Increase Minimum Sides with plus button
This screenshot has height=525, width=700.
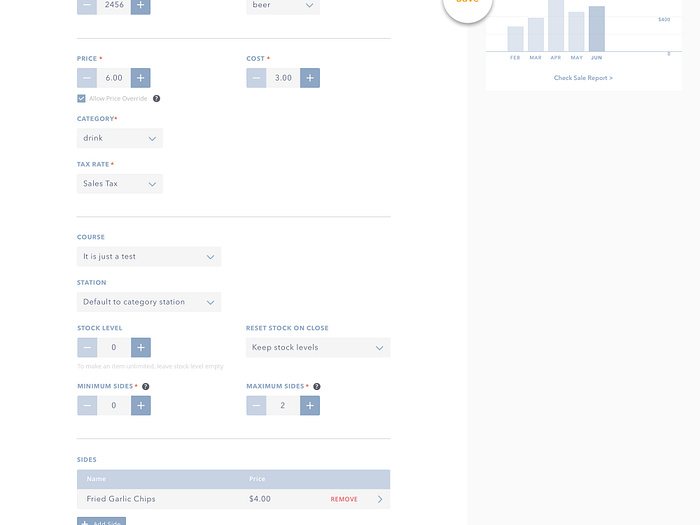pyautogui.click(x=141, y=405)
